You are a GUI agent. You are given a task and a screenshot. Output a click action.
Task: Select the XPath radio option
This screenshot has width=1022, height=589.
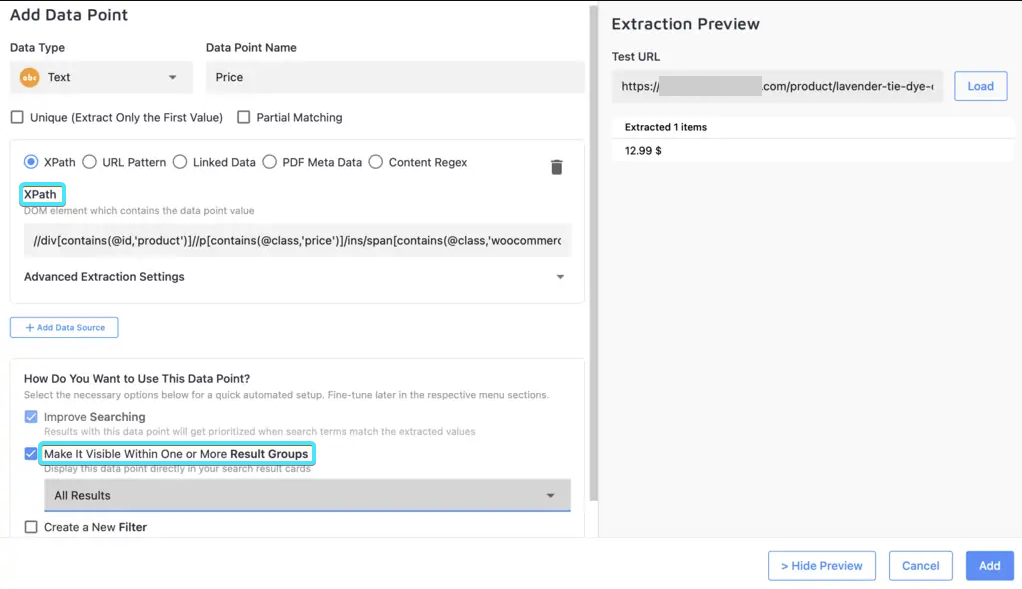[31, 162]
